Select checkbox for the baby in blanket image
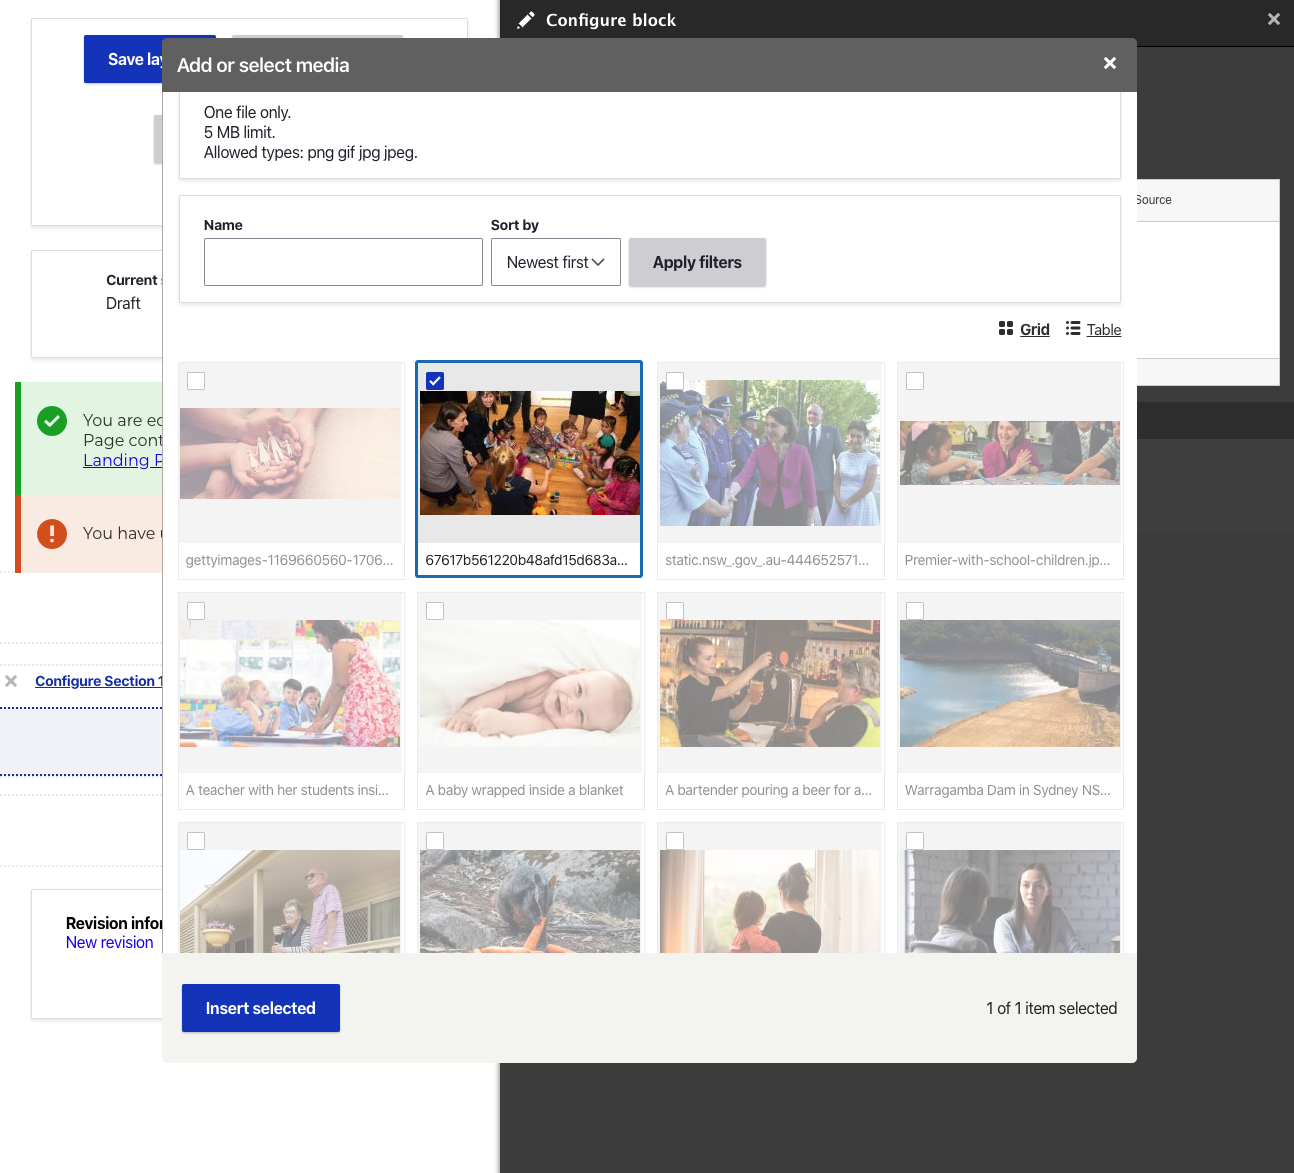1294x1173 pixels. coord(435,611)
